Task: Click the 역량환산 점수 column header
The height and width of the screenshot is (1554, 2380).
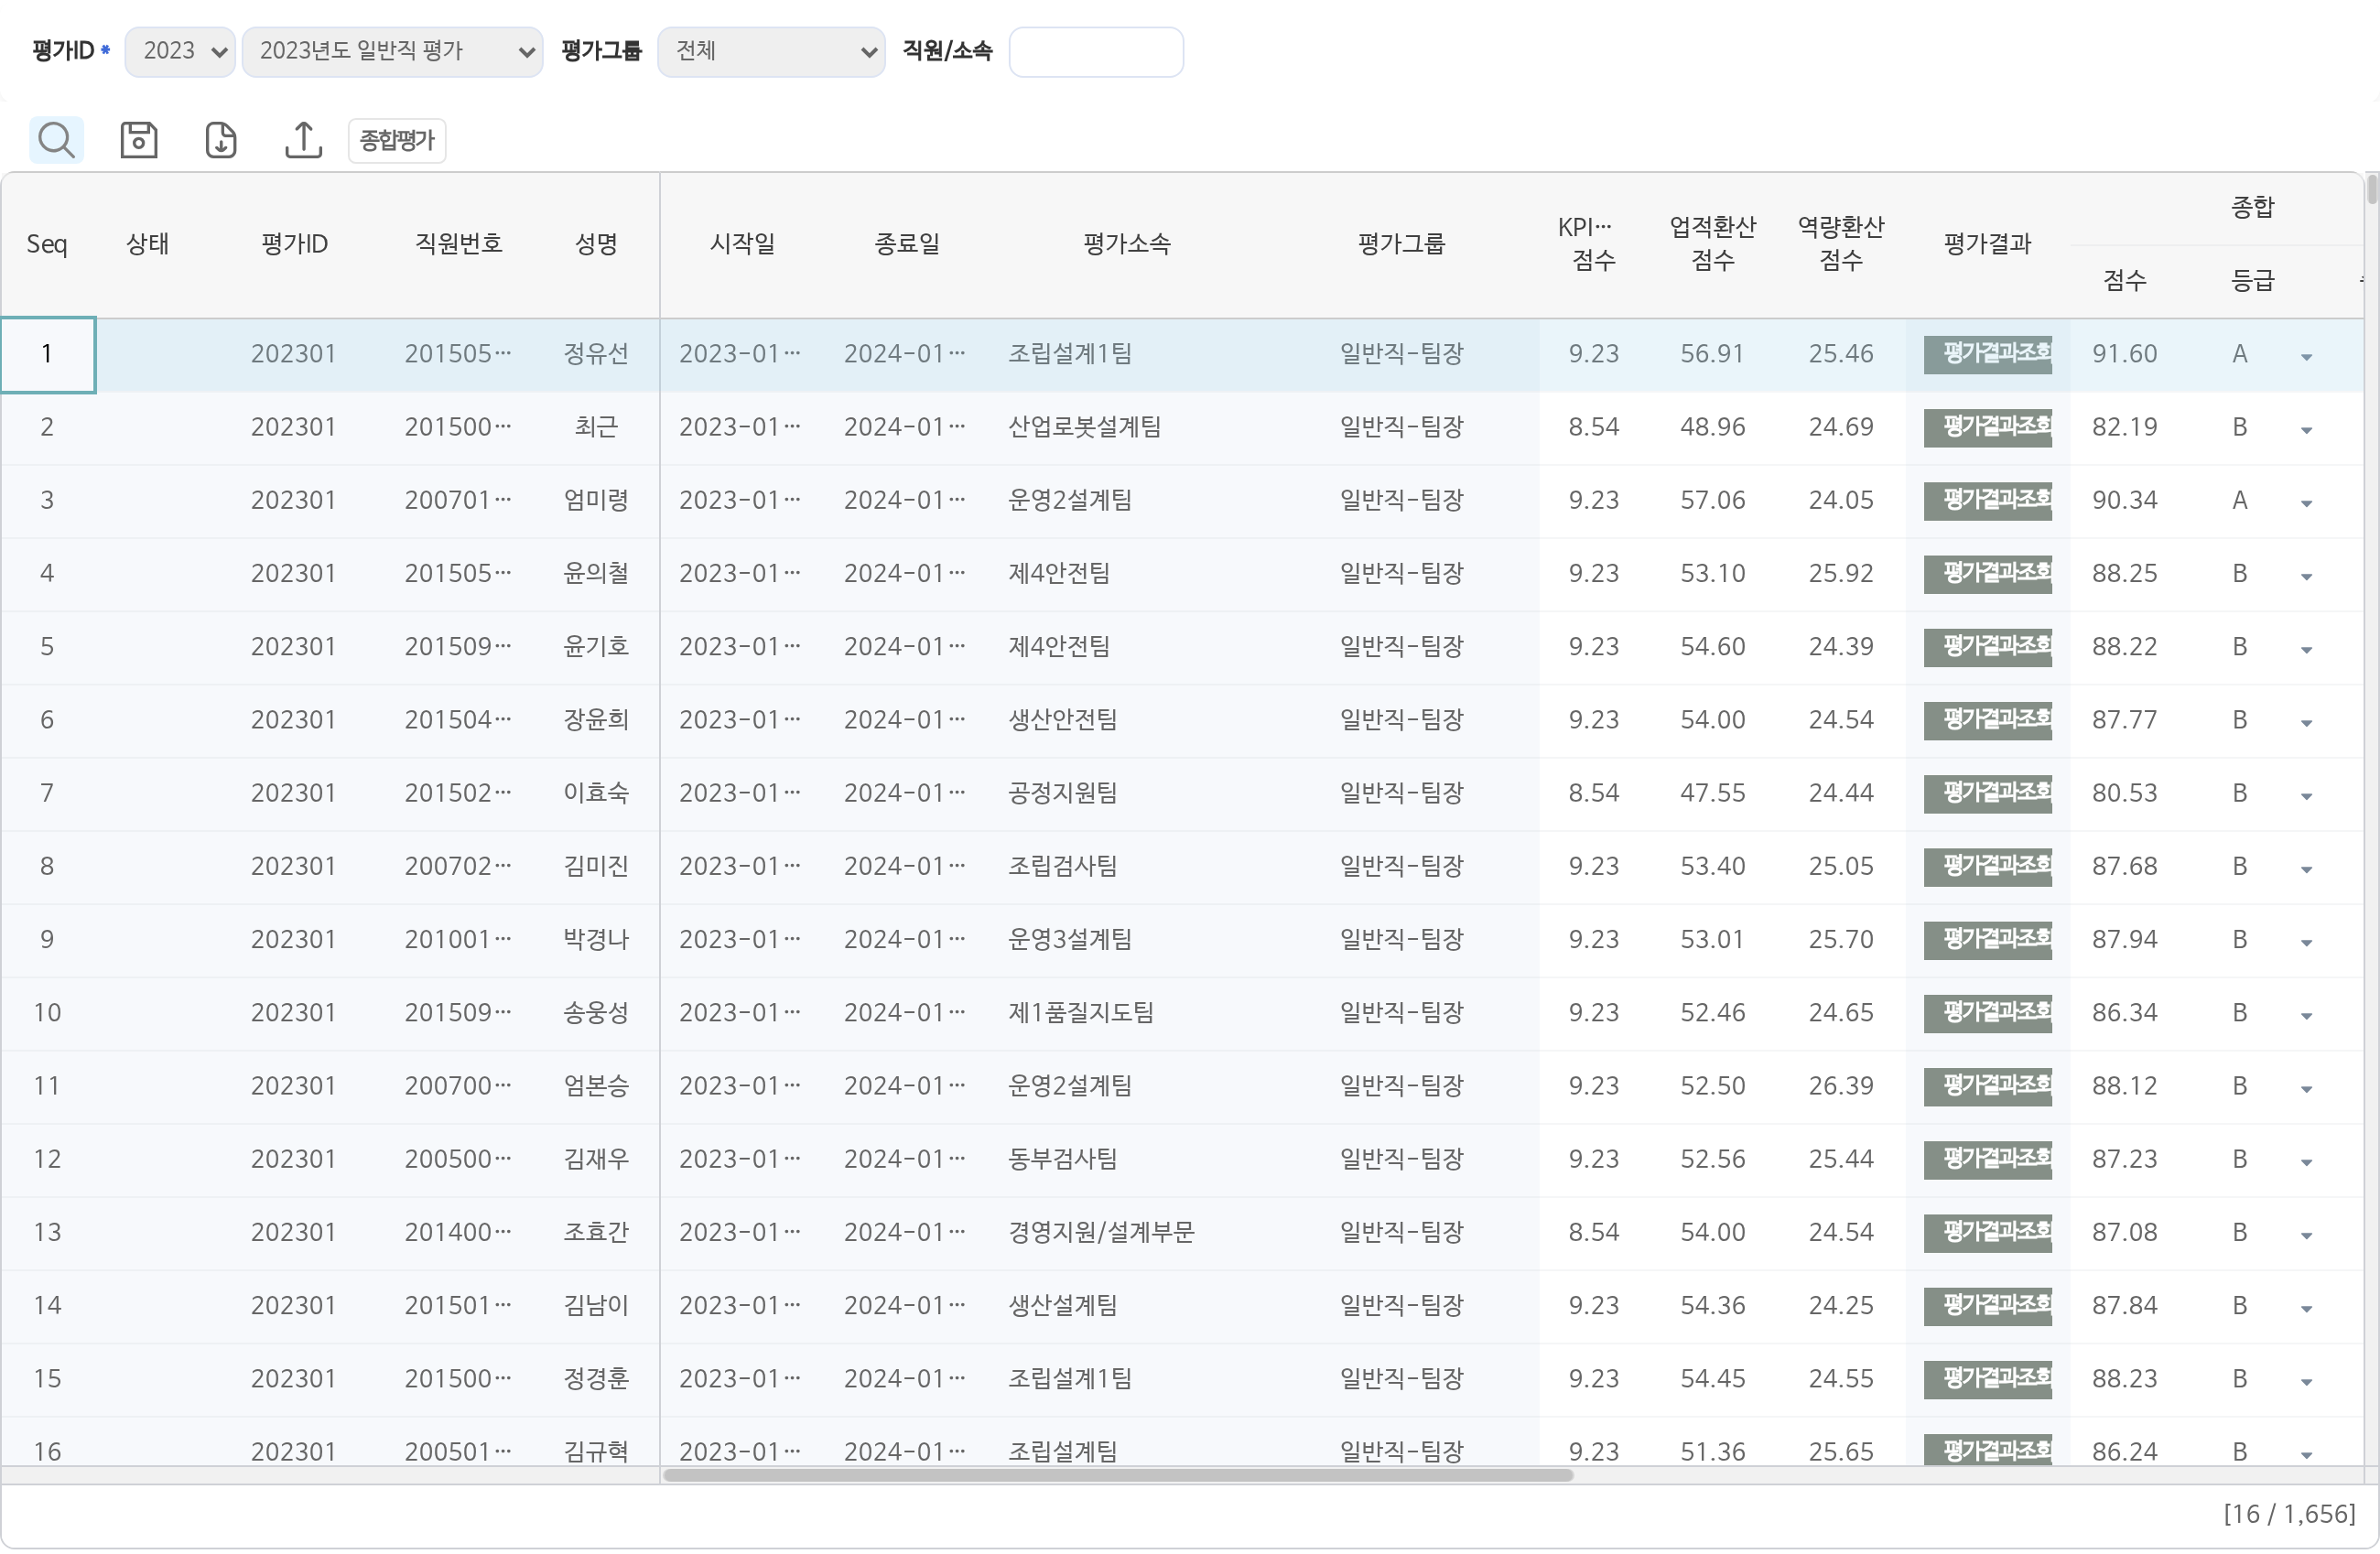Action: click(x=1840, y=244)
